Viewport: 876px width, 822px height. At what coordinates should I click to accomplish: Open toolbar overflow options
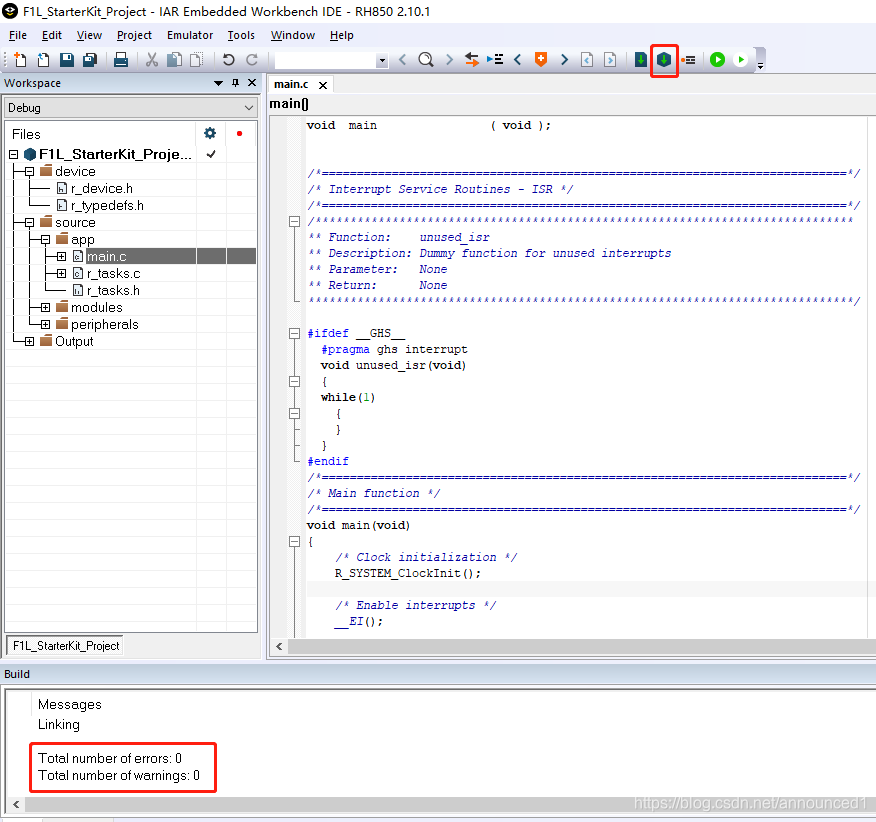coord(760,65)
